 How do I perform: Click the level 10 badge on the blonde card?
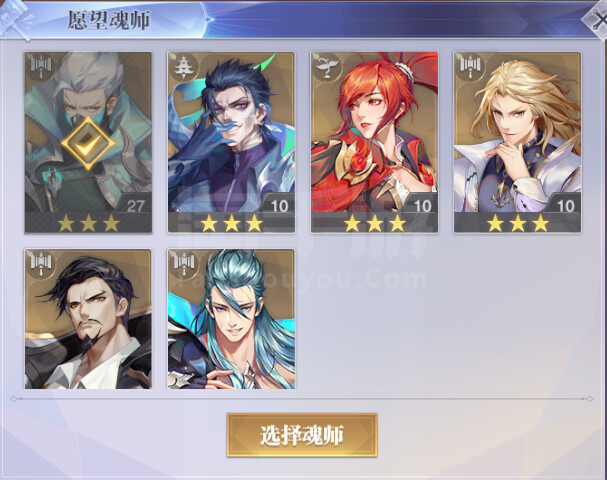click(566, 205)
